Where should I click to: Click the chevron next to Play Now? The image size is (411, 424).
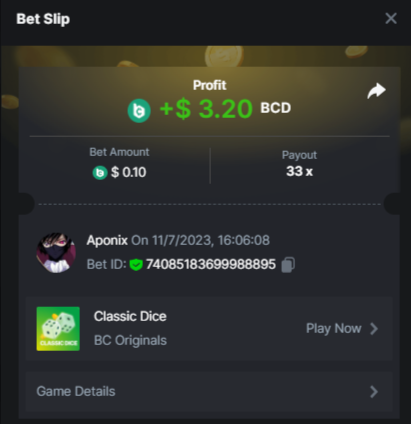[374, 329]
